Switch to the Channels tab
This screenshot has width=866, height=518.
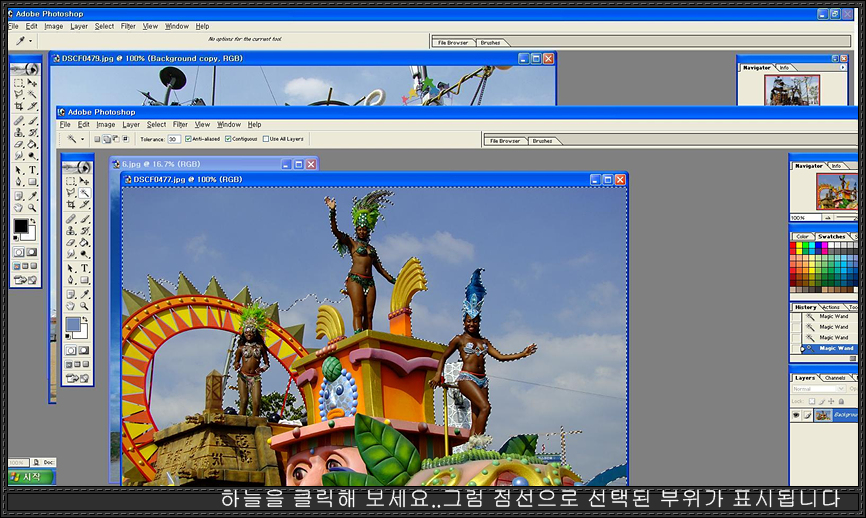pyautogui.click(x=835, y=378)
